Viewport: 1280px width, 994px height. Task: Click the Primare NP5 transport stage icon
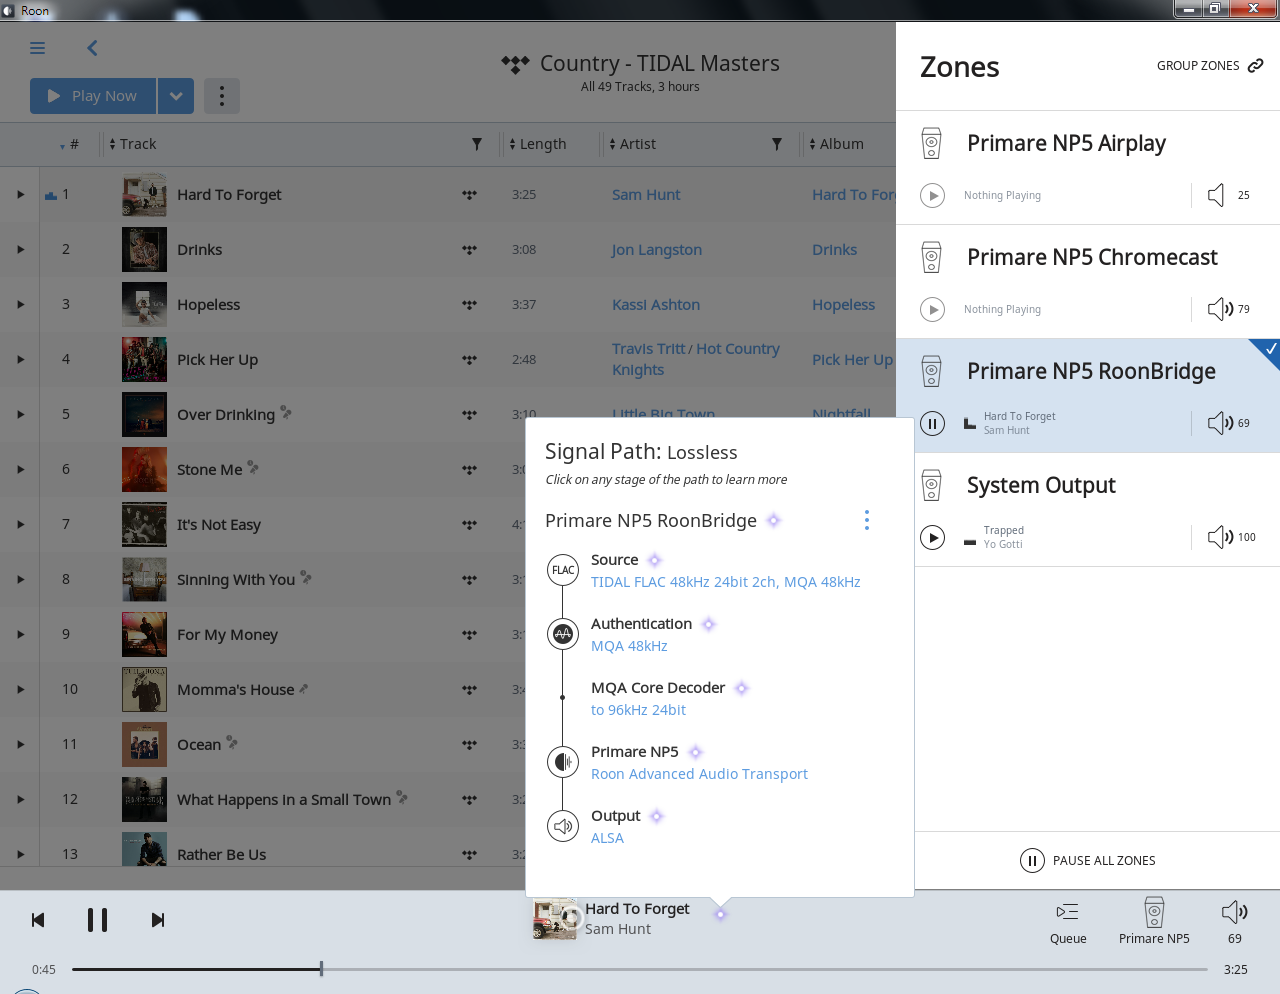click(x=563, y=762)
